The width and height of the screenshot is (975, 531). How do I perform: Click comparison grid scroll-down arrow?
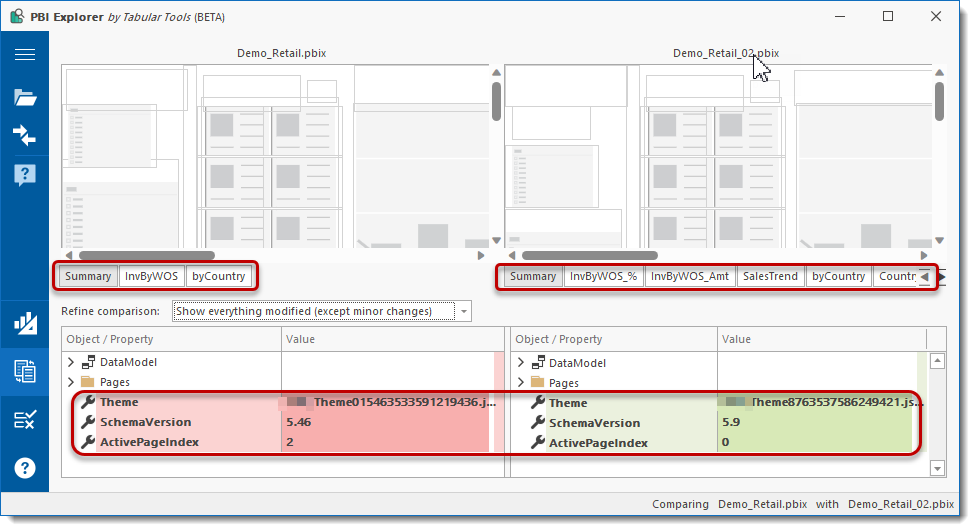938,468
